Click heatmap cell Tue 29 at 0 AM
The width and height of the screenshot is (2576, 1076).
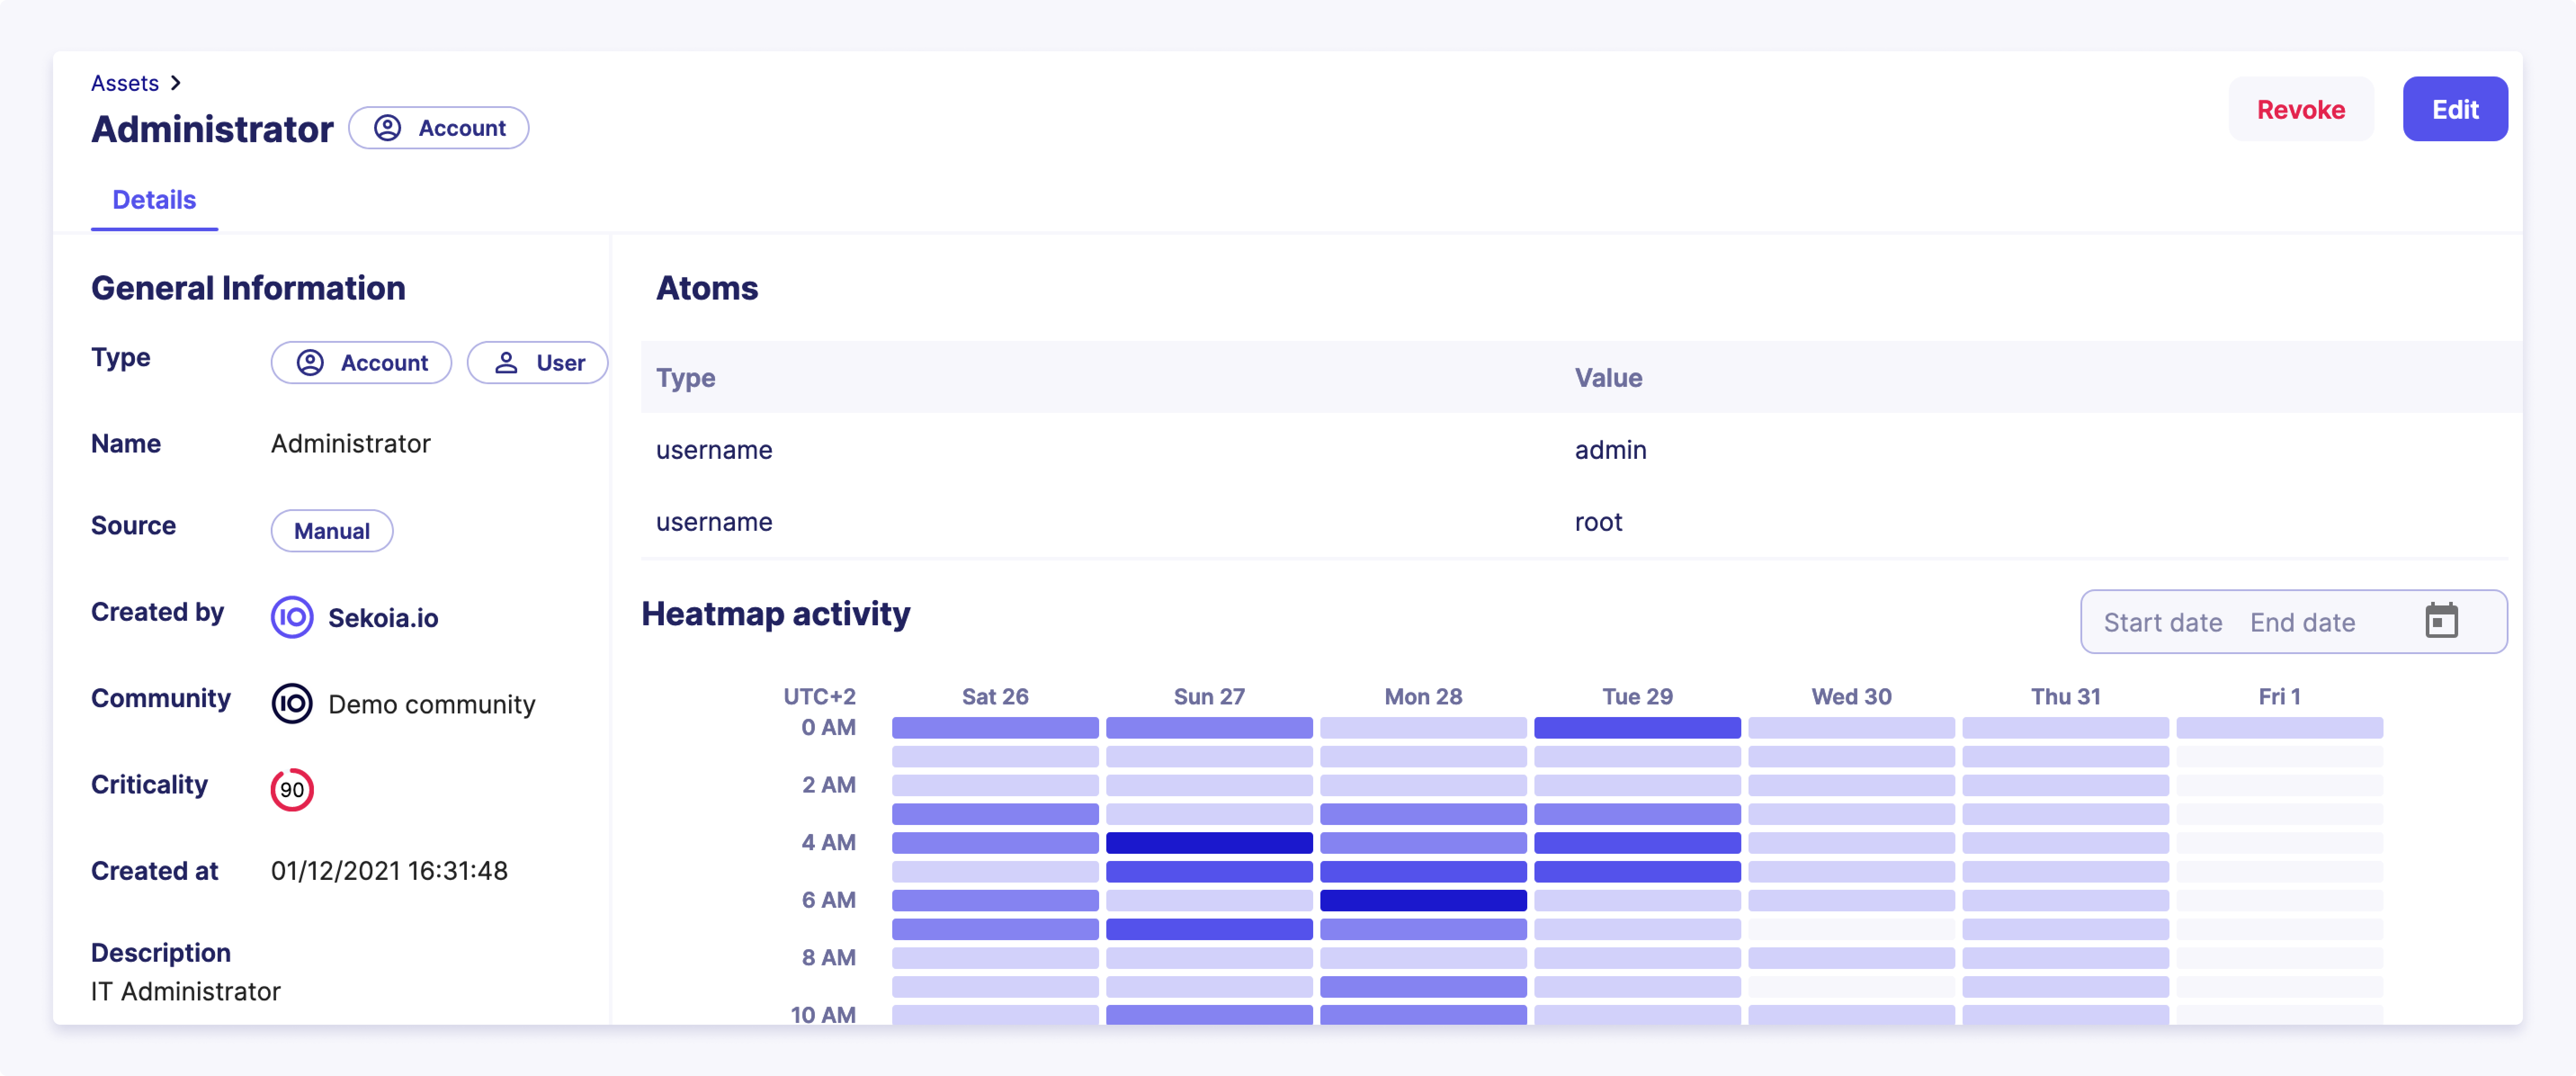click(x=1636, y=727)
